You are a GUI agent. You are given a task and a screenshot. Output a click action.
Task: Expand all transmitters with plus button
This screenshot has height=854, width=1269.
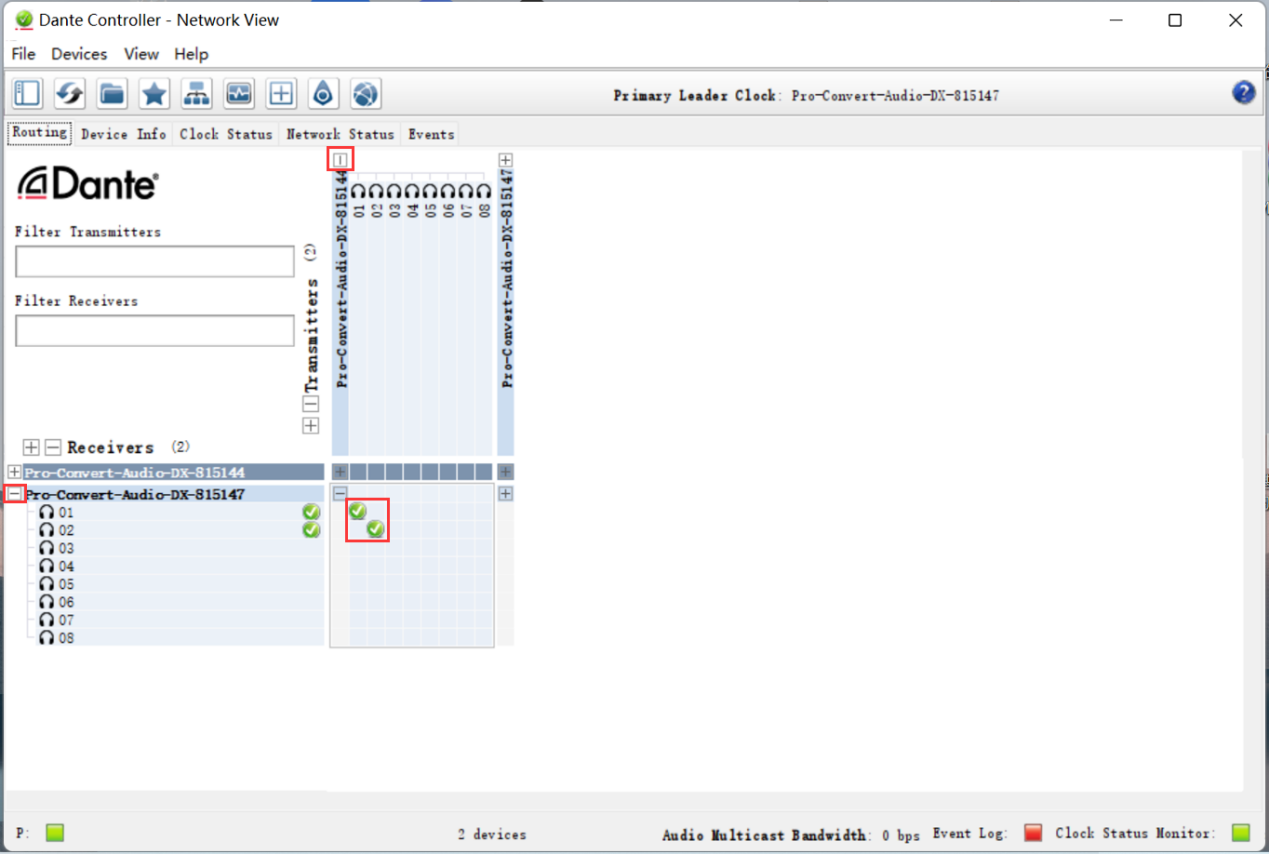311,426
